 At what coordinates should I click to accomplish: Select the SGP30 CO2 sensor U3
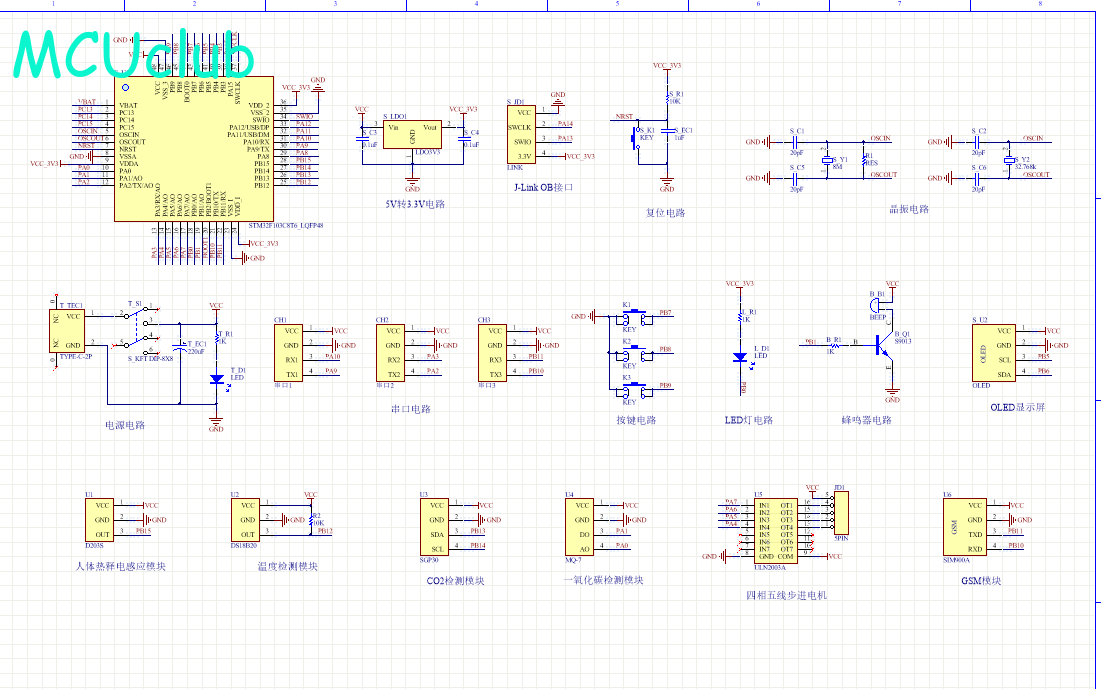(436, 526)
